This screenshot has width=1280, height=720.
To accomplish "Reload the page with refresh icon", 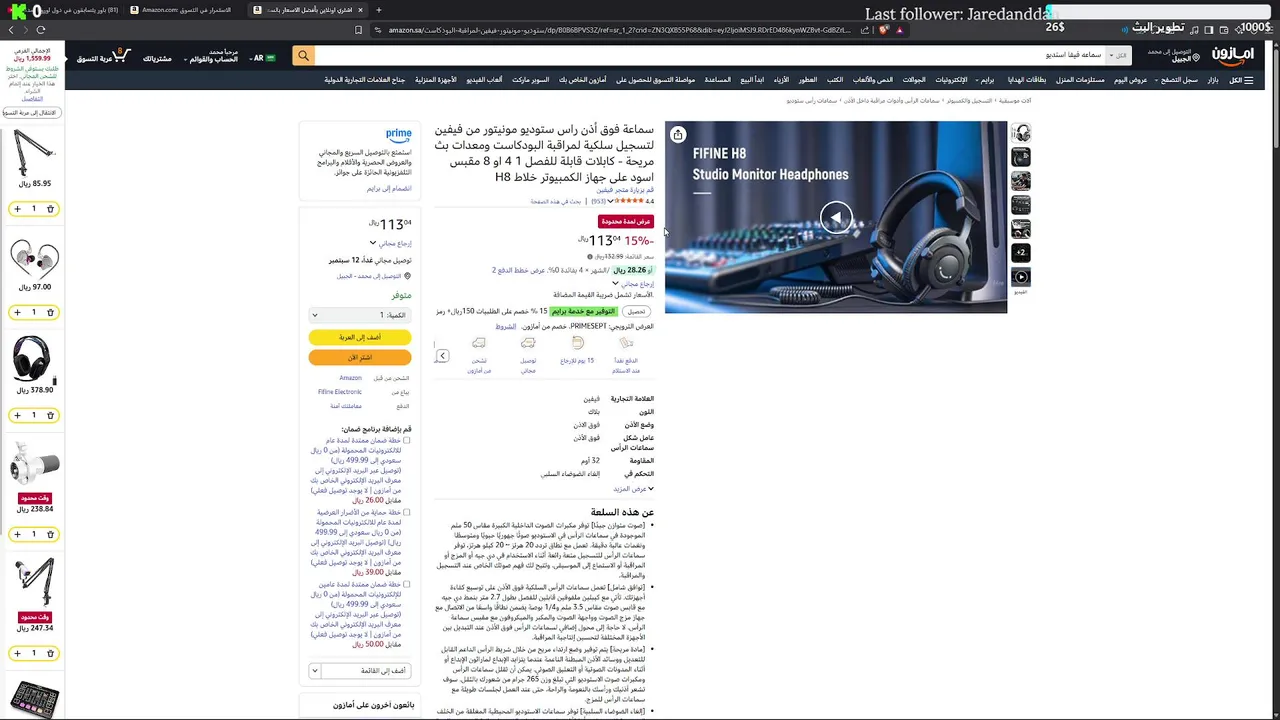I will tap(41, 30).
